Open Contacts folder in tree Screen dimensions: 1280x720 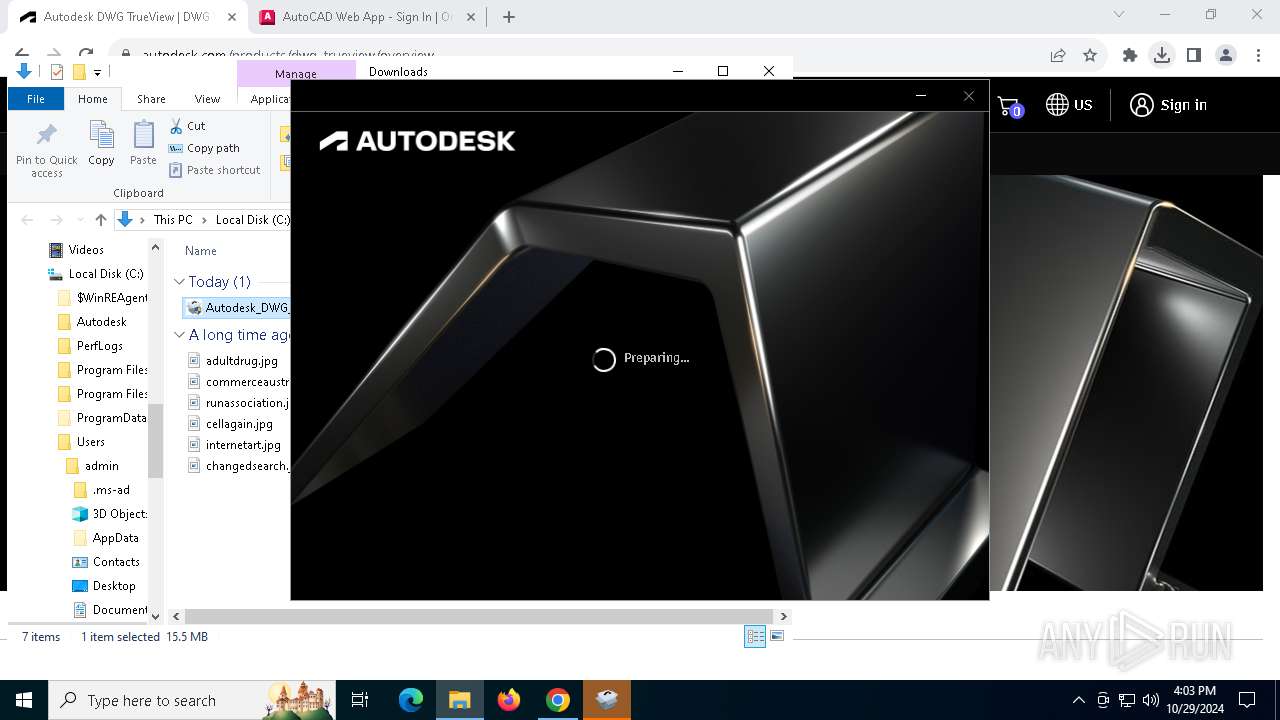[x=116, y=562]
